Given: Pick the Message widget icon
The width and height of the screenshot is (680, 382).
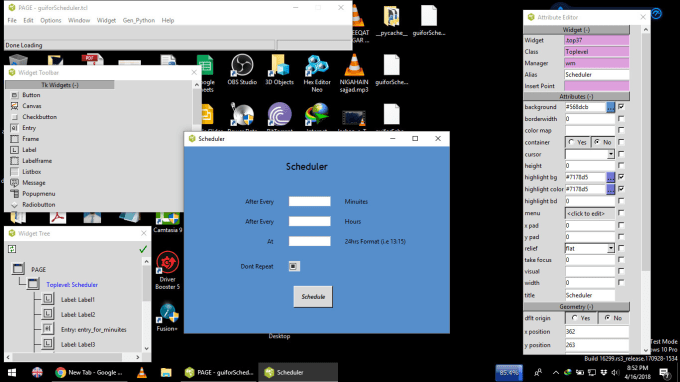Looking at the screenshot, I should [x=14, y=183].
